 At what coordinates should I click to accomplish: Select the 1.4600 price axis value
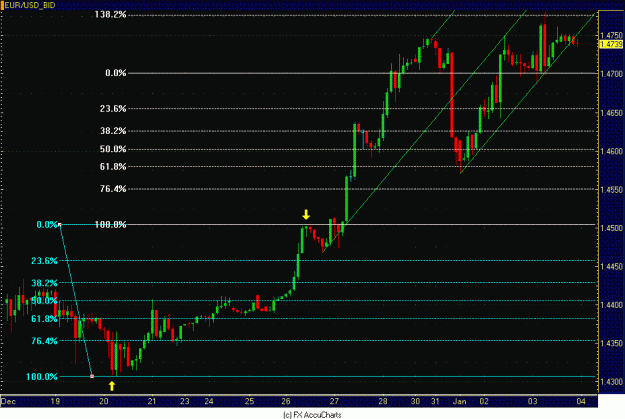coord(611,151)
